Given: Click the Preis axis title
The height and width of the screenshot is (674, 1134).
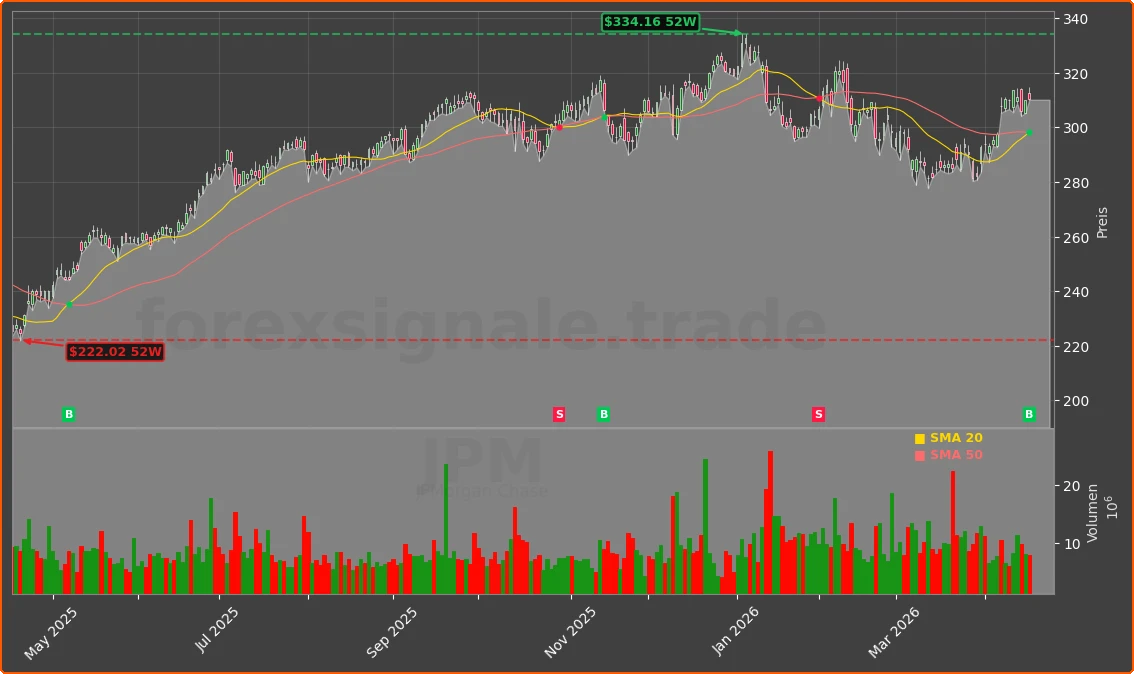Looking at the screenshot, I should (1100, 222).
